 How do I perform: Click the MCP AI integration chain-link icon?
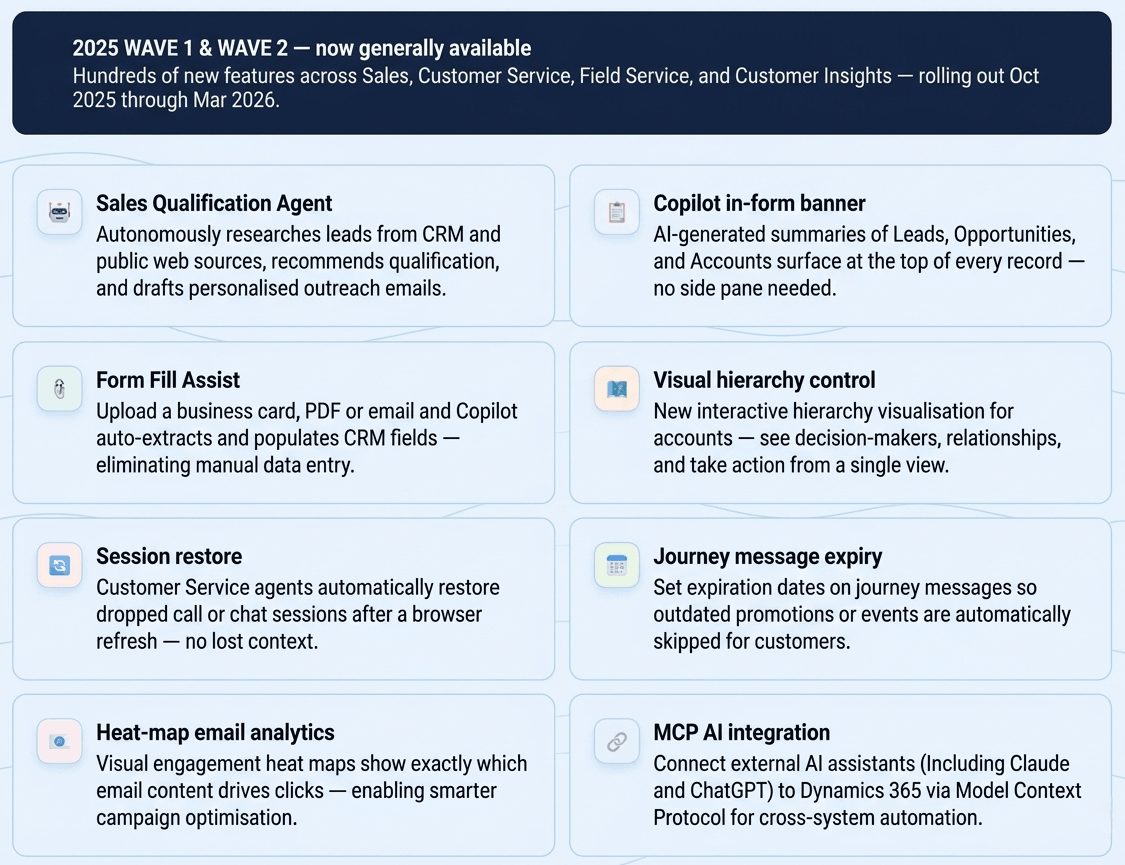(x=616, y=741)
